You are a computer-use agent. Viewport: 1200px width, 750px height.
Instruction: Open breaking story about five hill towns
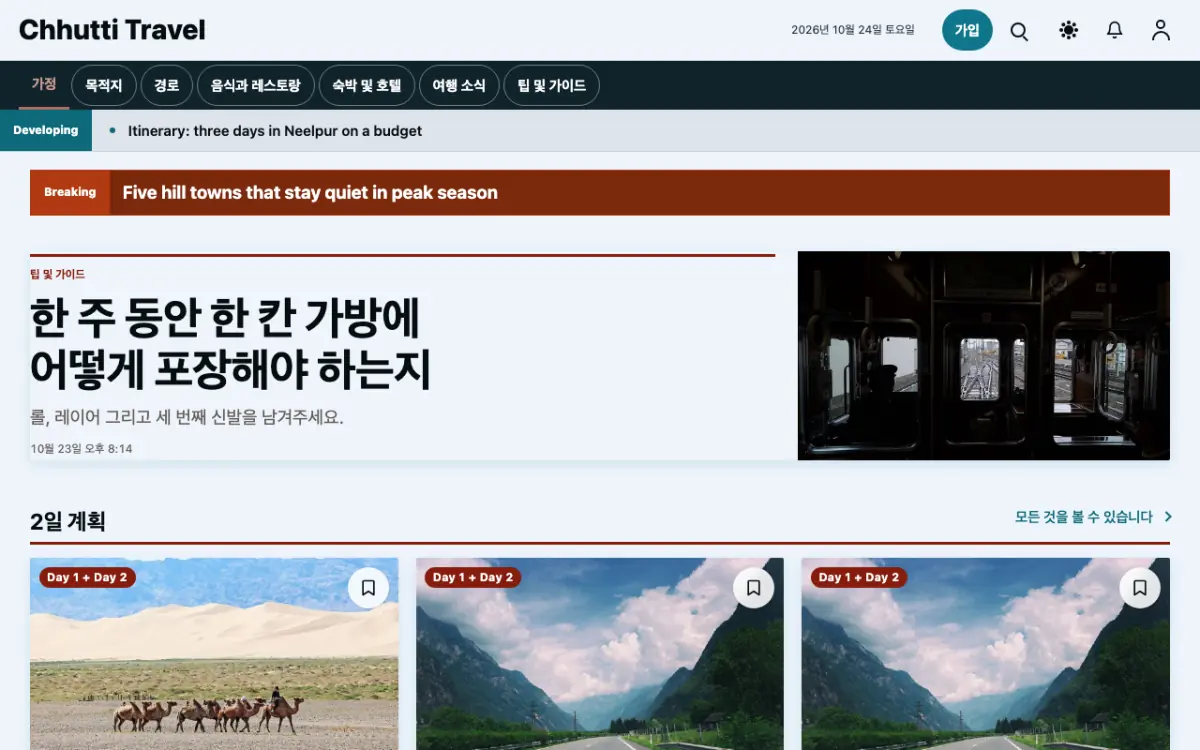pyautogui.click(x=310, y=193)
